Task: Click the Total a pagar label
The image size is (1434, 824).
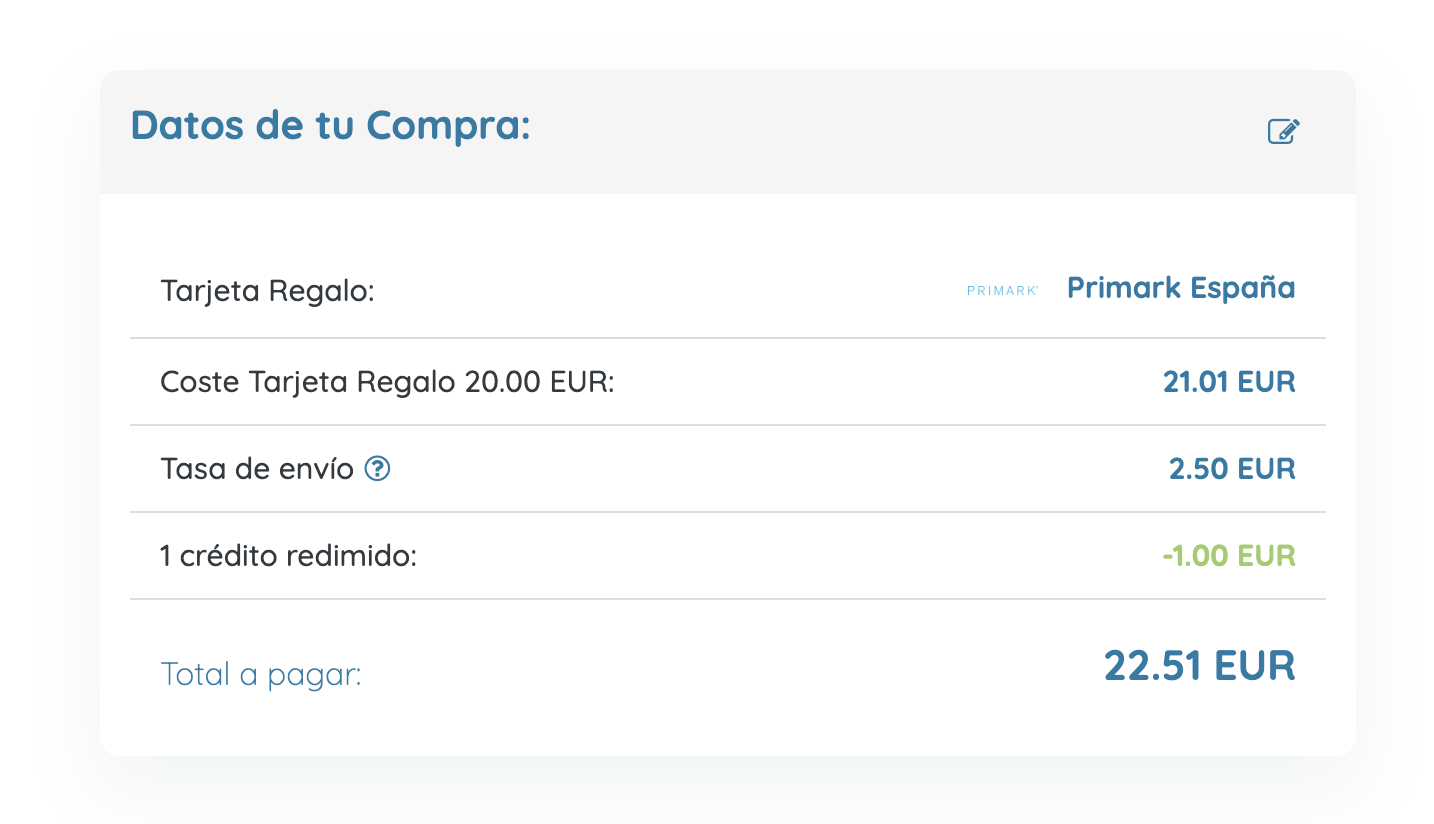Action: 261,675
